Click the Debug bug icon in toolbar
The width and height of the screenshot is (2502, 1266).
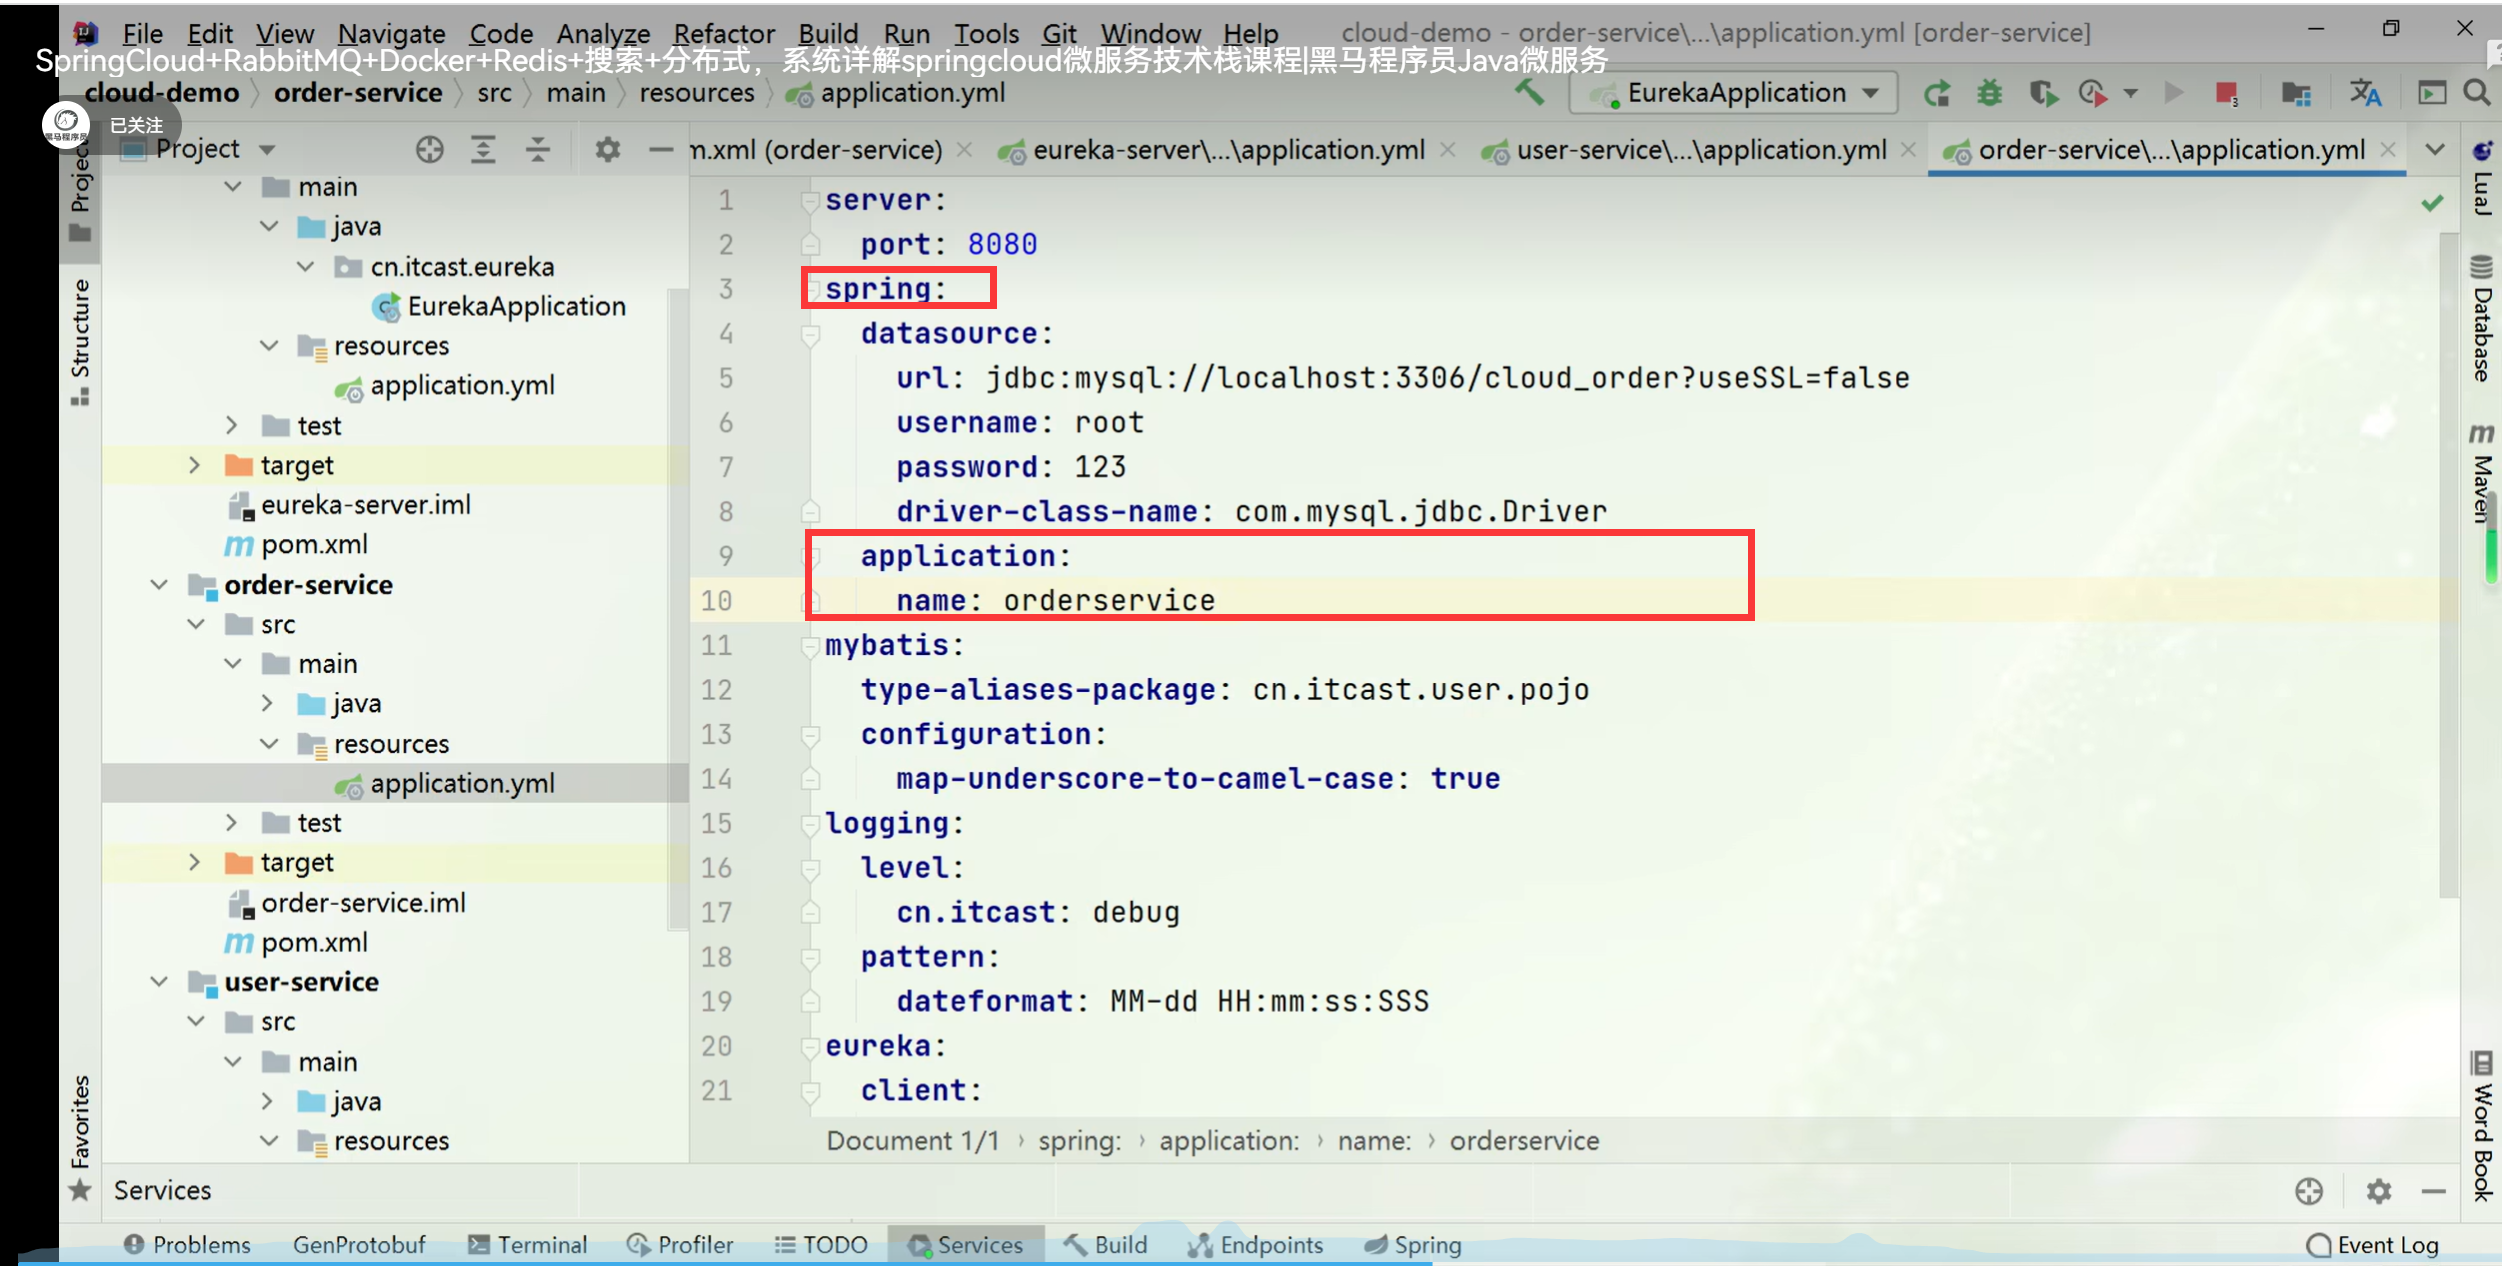(x=1989, y=93)
